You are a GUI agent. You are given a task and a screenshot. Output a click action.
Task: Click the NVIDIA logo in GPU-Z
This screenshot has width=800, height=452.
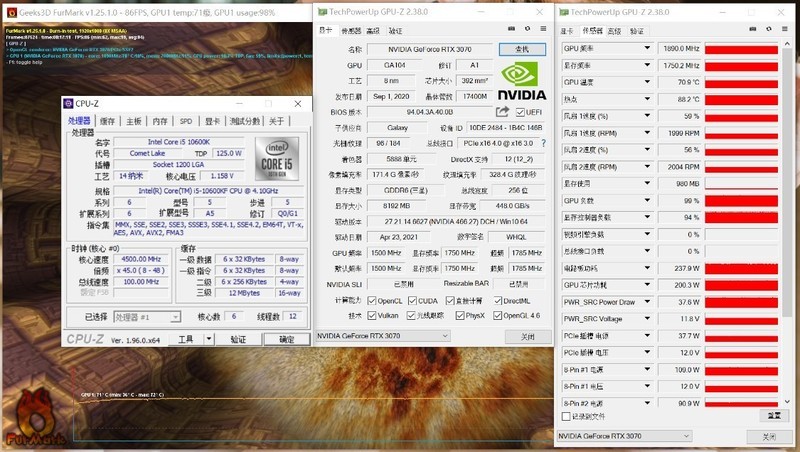click(521, 81)
